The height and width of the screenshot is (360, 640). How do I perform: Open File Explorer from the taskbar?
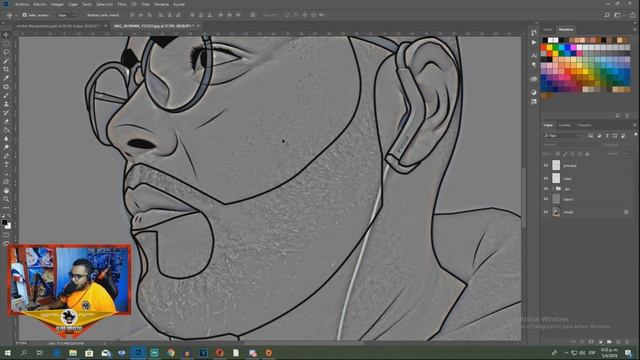click(x=73, y=353)
